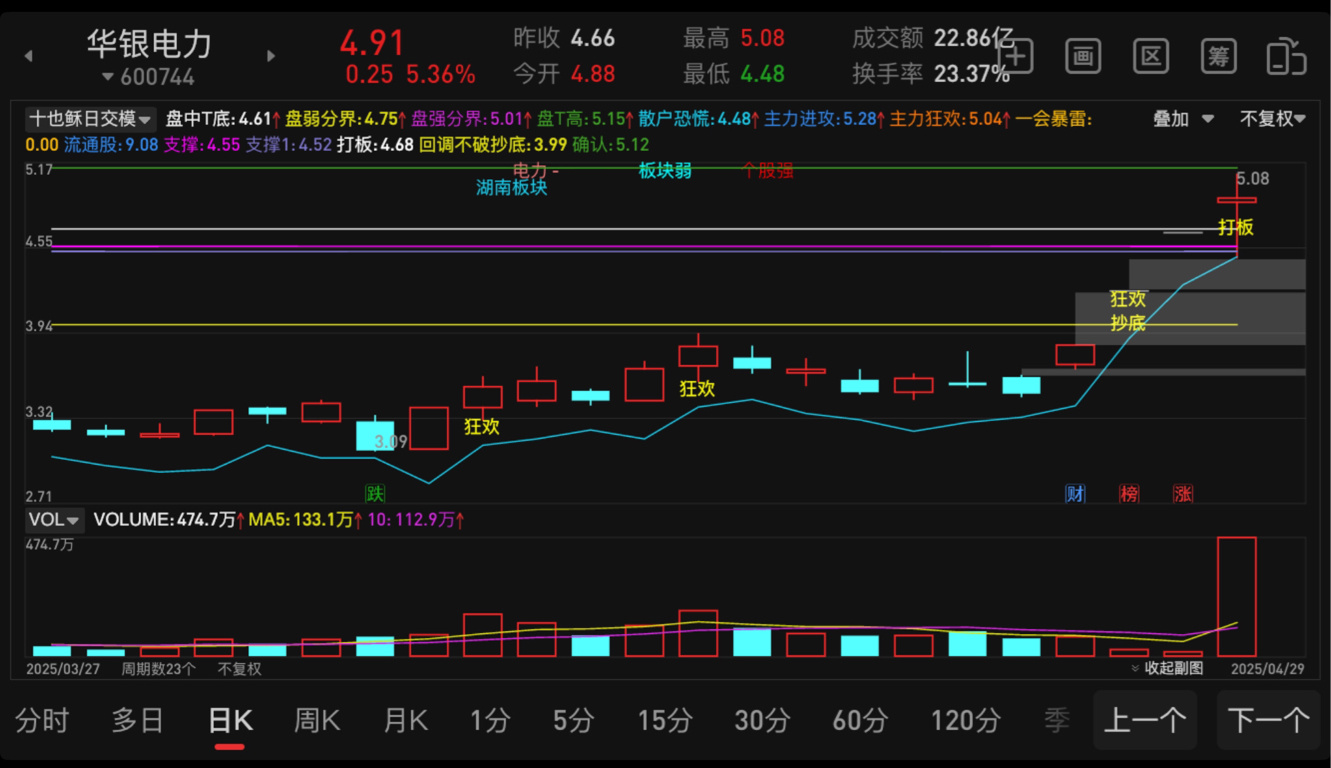The image size is (1331, 768).
Task: Click the 流通股:9.08 value
Action: tap(111, 145)
